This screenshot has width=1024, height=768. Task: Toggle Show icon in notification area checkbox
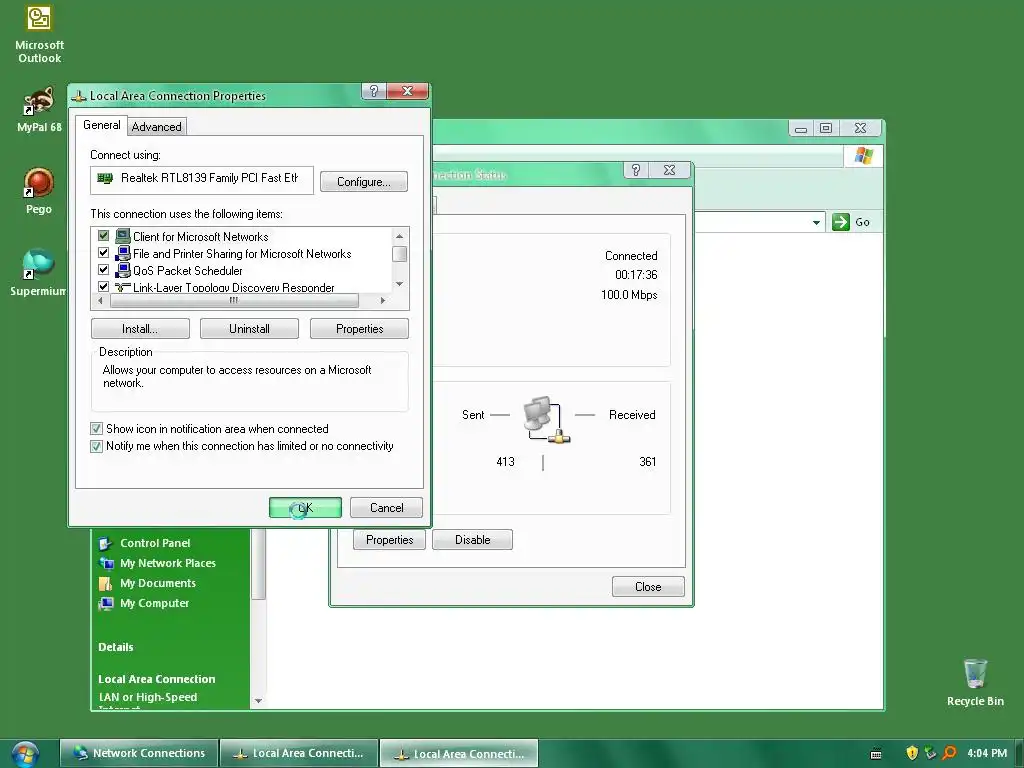[97, 428]
